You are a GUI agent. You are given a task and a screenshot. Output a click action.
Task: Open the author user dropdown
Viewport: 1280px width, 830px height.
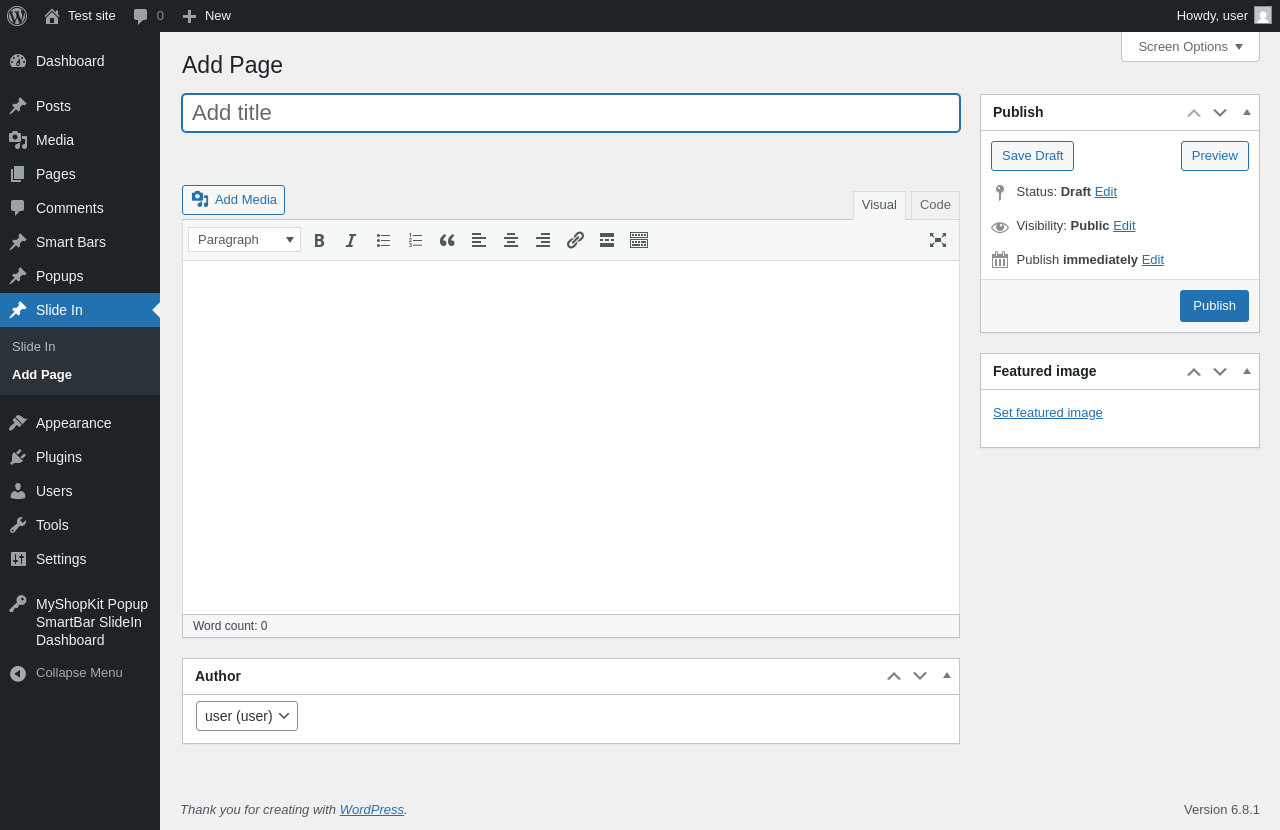click(247, 716)
